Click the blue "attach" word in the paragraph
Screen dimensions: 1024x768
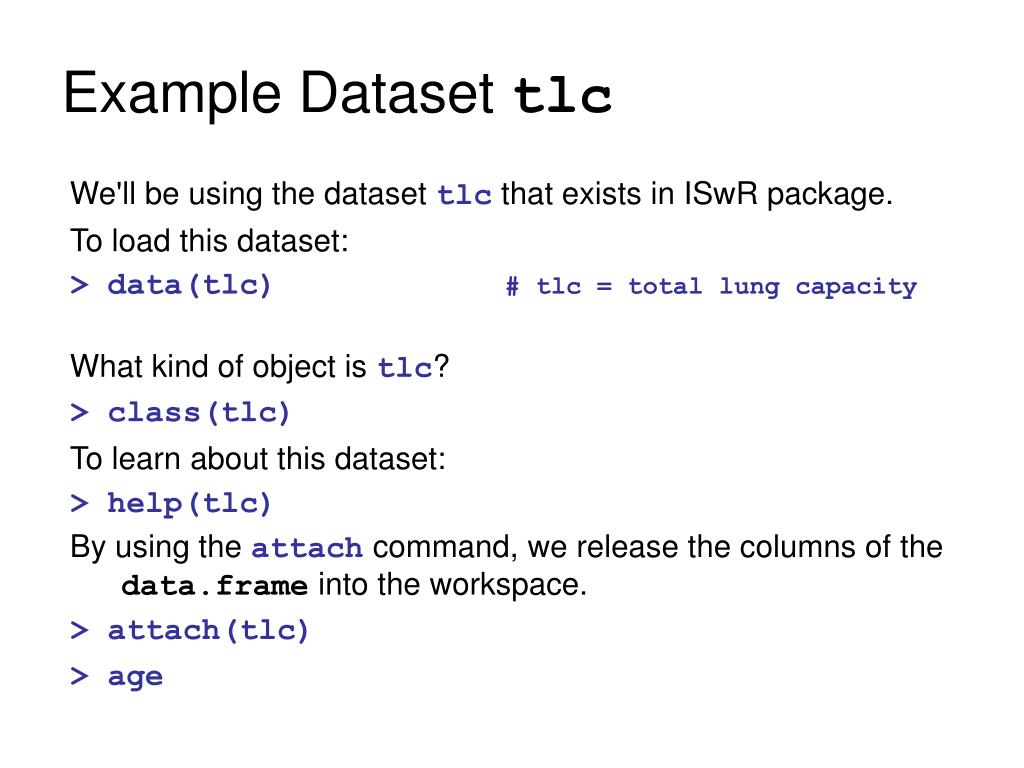[x=307, y=548]
